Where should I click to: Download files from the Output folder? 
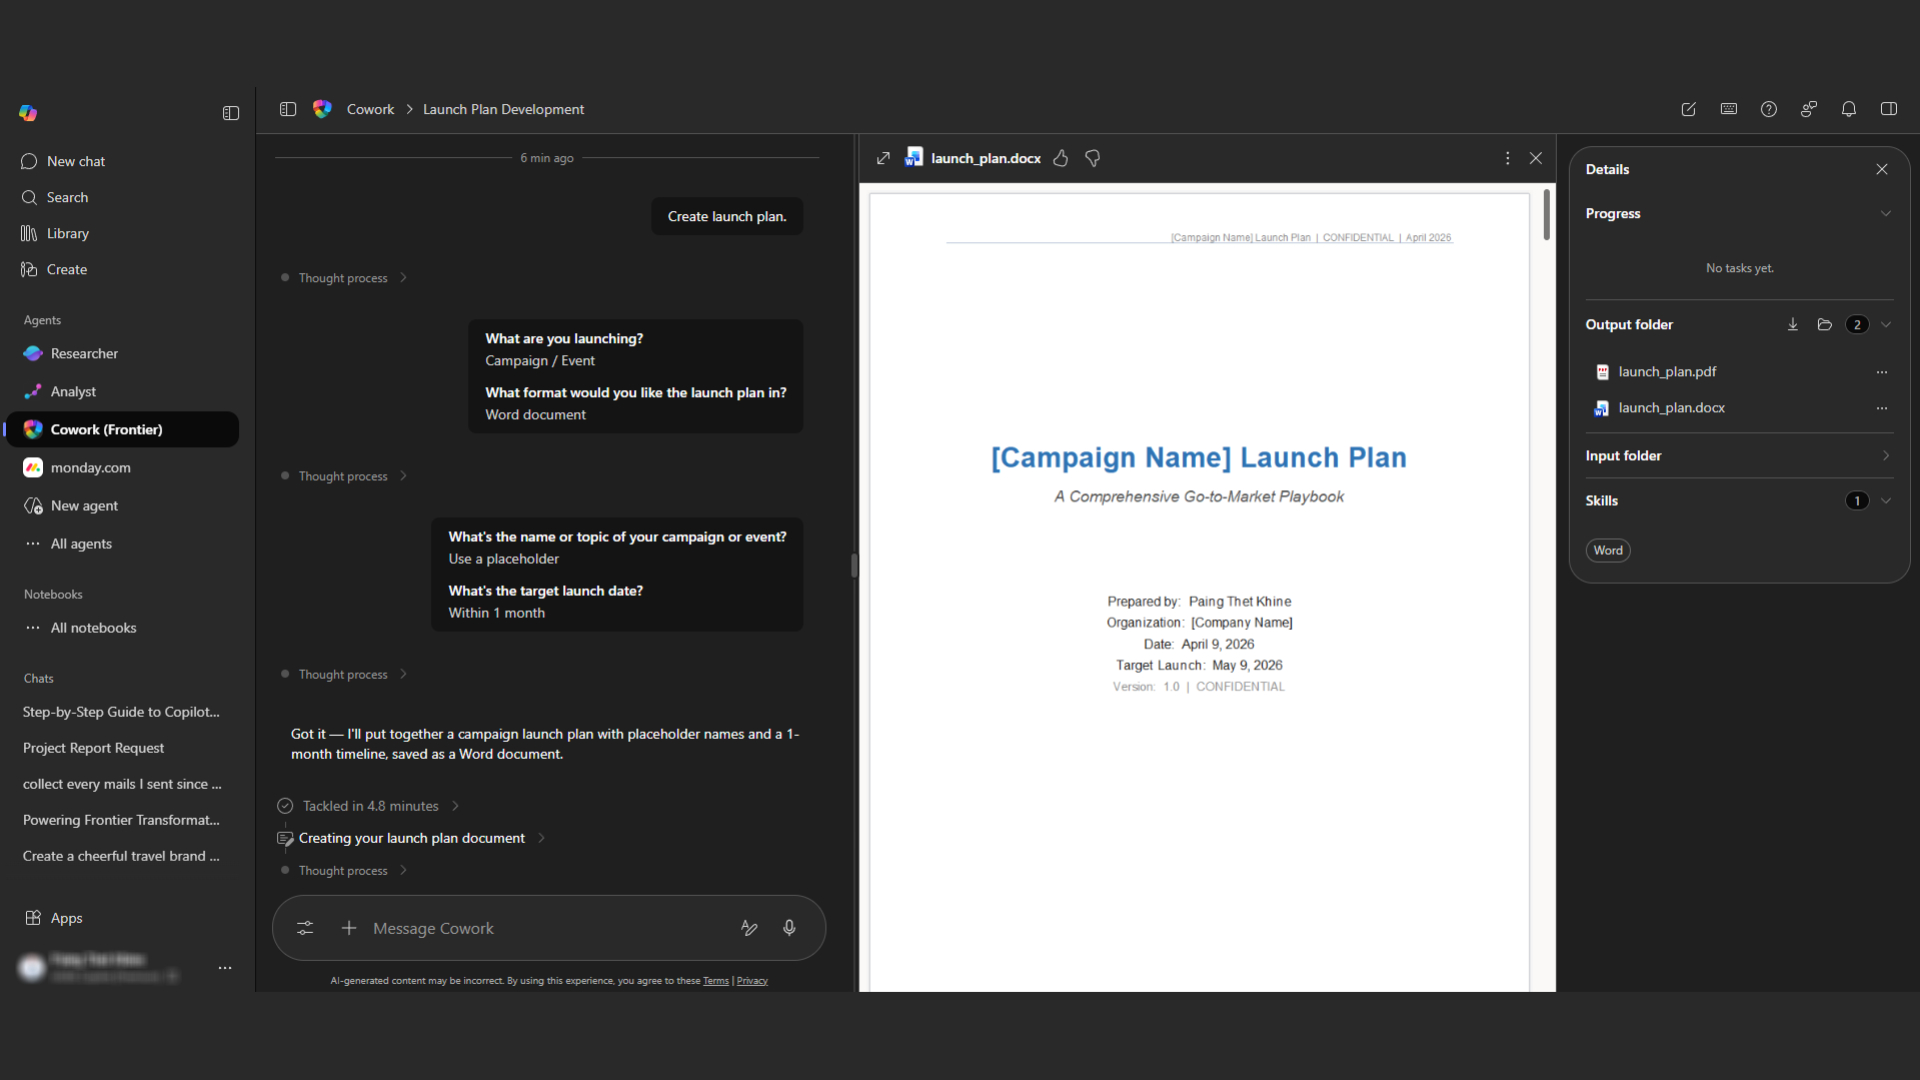[x=1792, y=324]
